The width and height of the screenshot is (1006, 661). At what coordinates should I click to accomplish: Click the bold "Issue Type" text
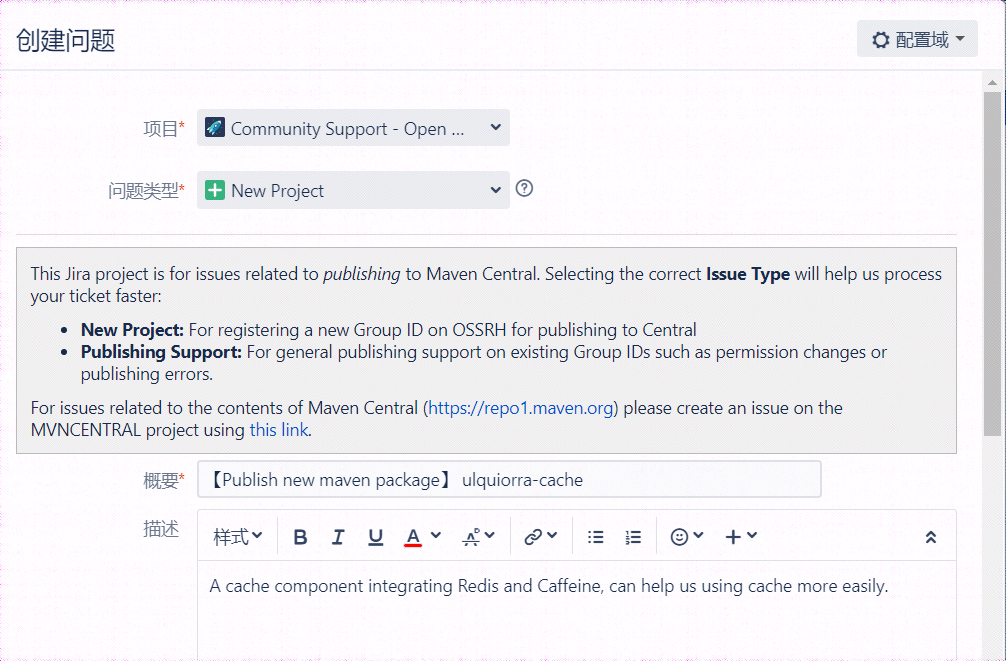(747, 274)
